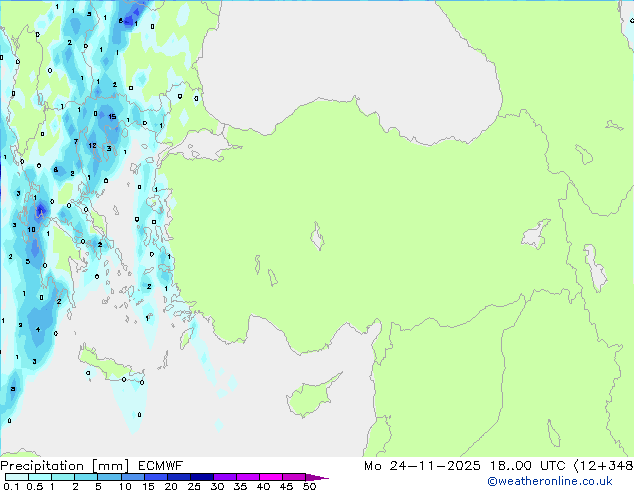Click the 15–20 mm legend swatch
Screen dimensions: 634x490
tap(155, 477)
